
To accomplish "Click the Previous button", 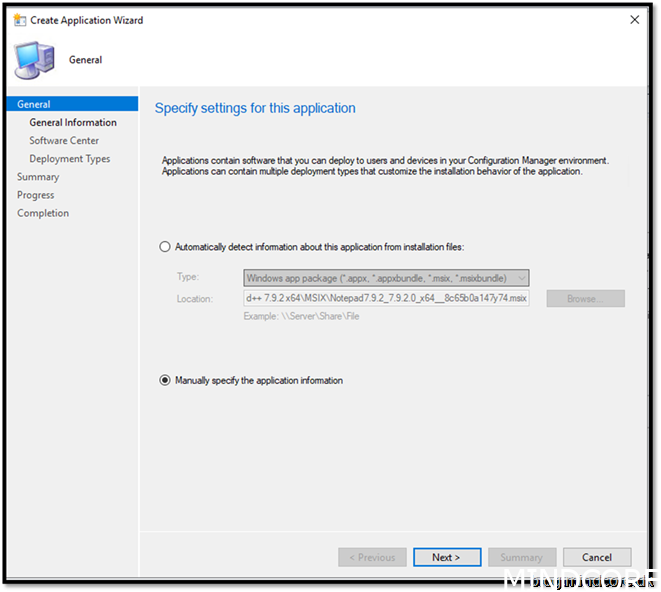I will point(372,557).
